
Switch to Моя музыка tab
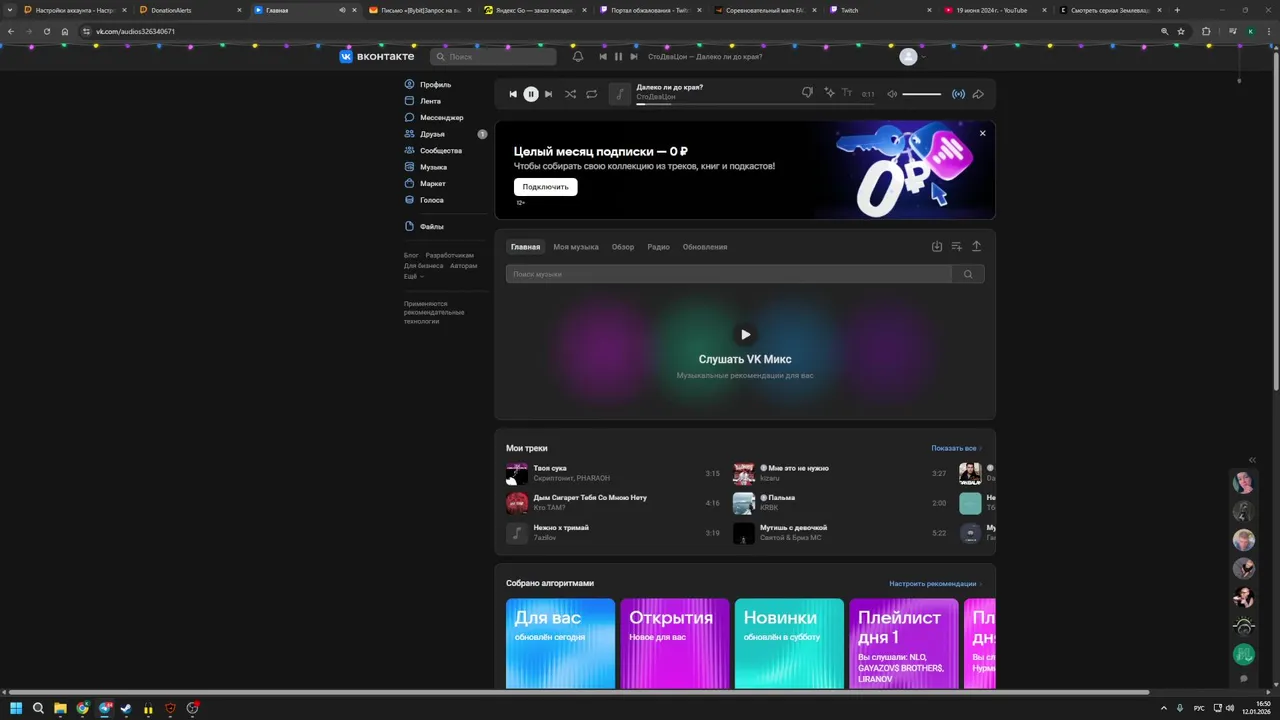[x=576, y=247]
